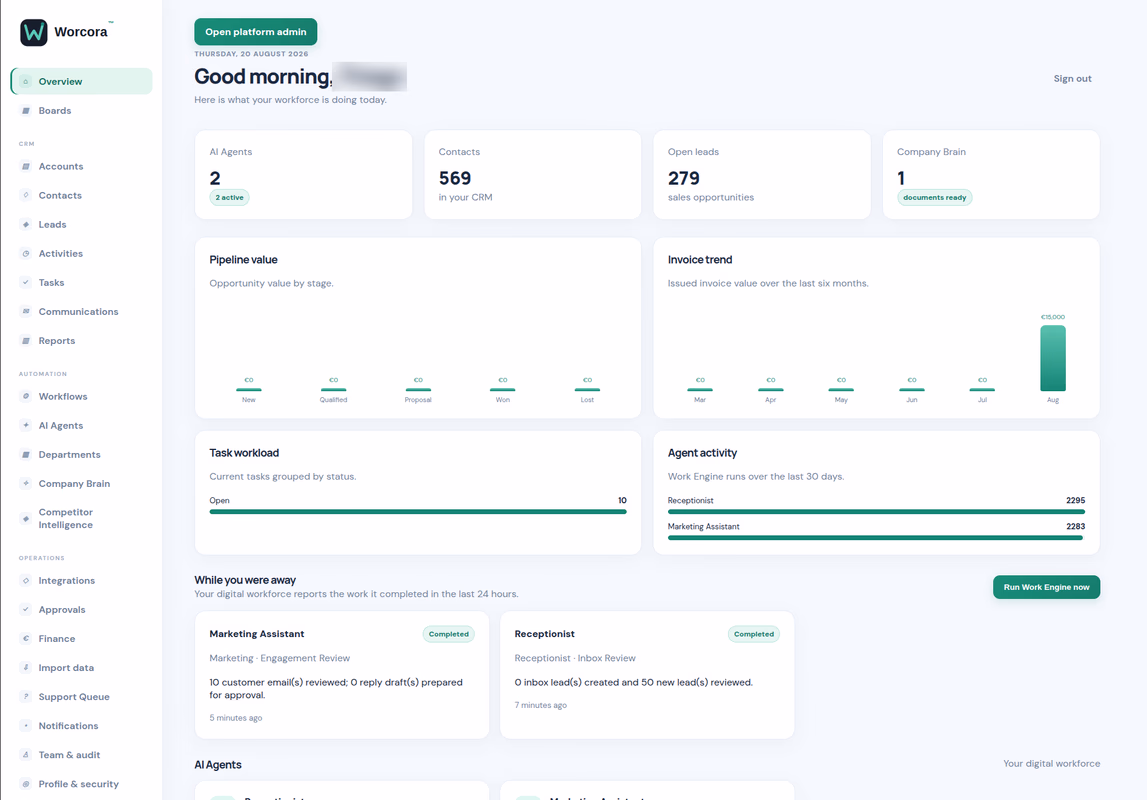The image size is (1147, 800).
Task: Click the Receptionist agent activity bar
Action: (876, 512)
